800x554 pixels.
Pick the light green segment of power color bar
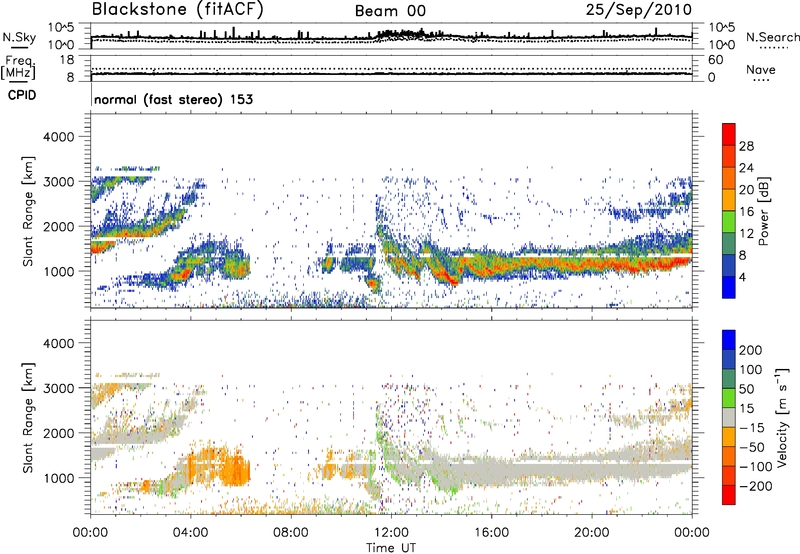click(x=729, y=222)
